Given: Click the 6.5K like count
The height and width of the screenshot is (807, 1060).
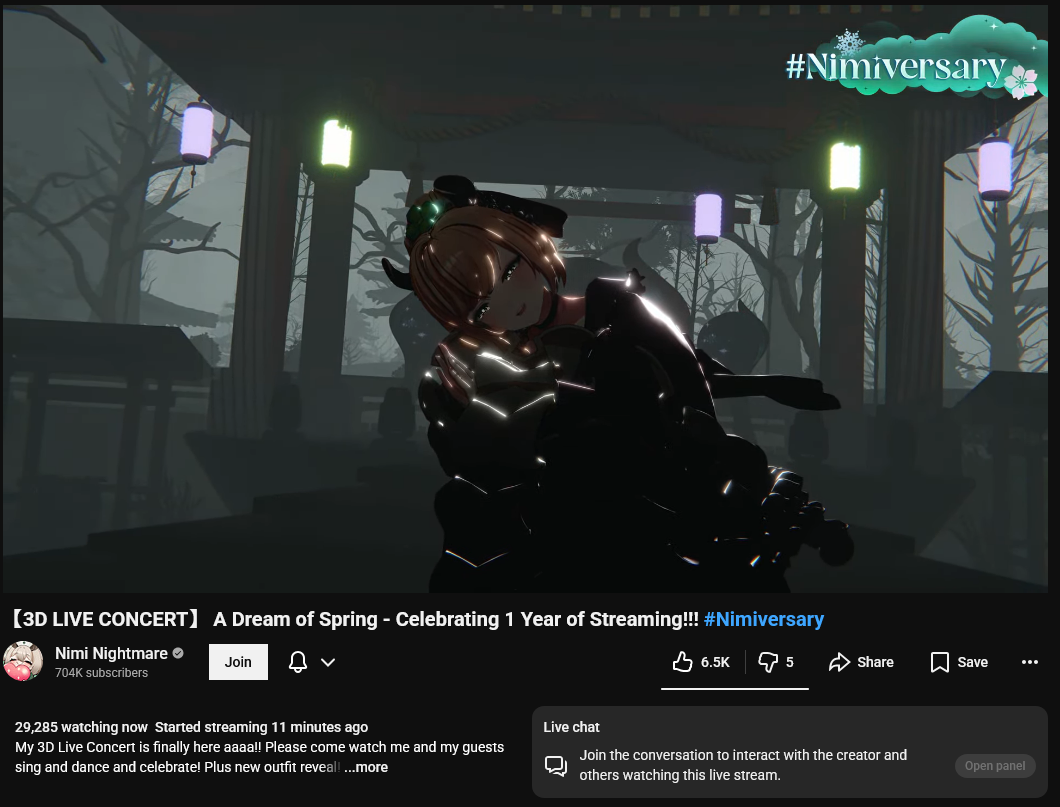Looking at the screenshot, I should [715, 662].
